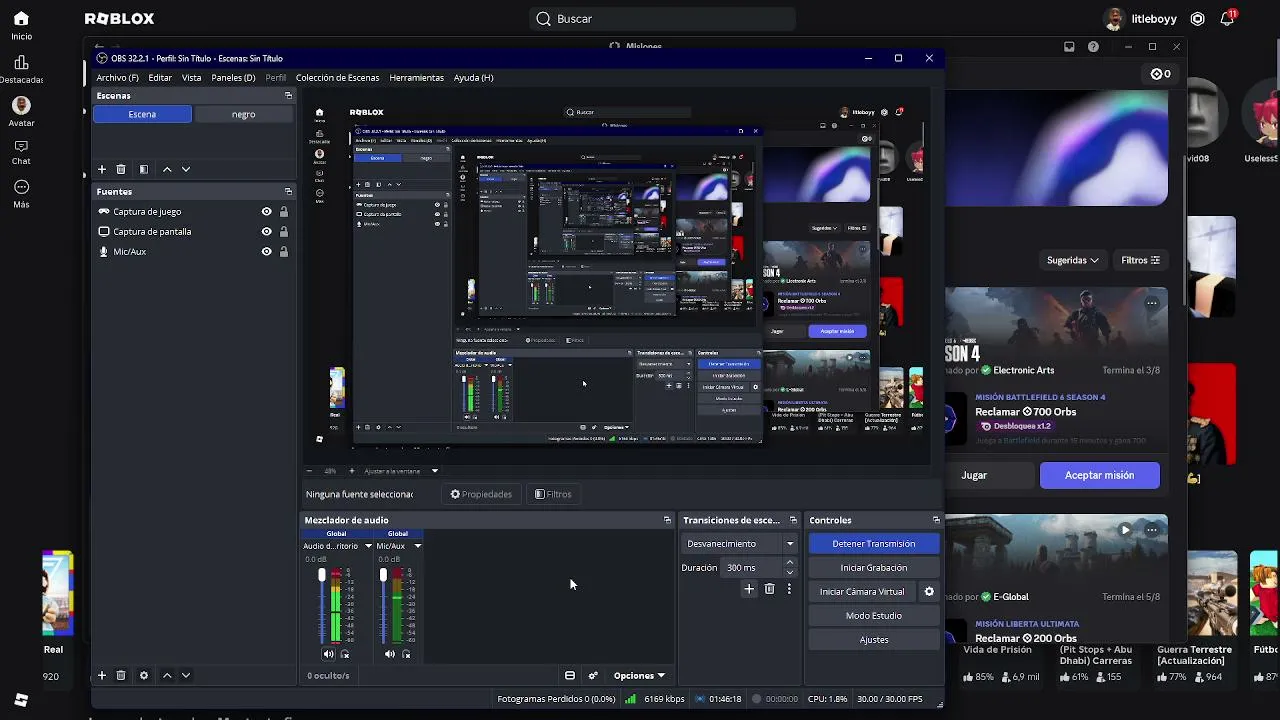Open the Herramientas menu

(x=417, y=78)
